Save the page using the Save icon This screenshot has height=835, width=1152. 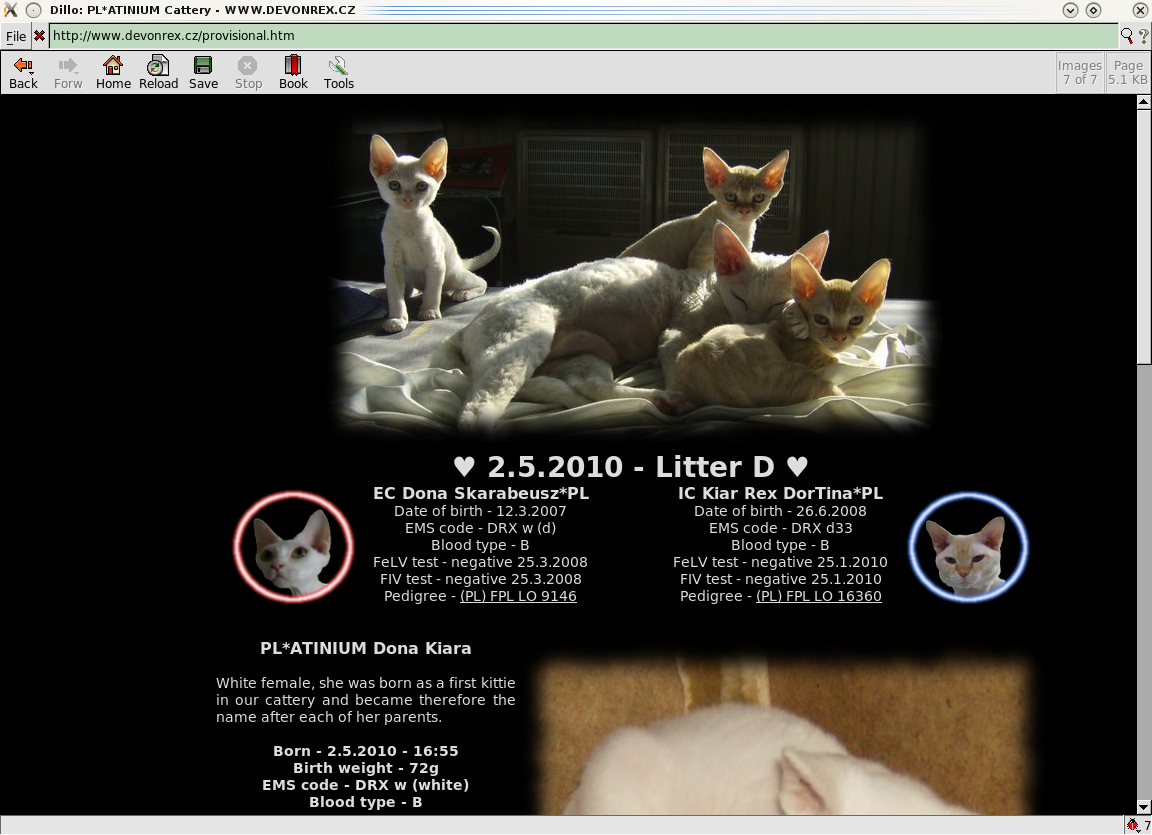click(x=203, y=66)
